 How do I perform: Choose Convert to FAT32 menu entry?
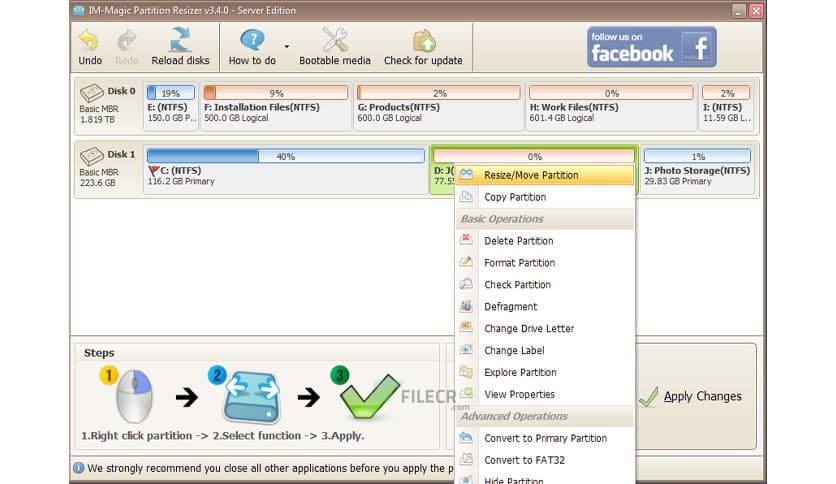pos(545,460)
